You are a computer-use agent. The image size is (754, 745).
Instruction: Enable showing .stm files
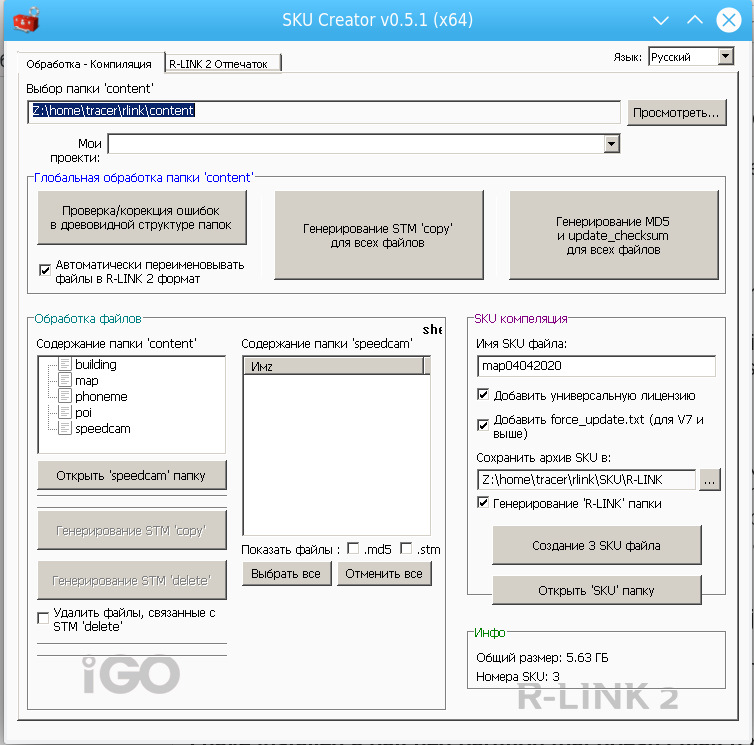coord(406,548)
